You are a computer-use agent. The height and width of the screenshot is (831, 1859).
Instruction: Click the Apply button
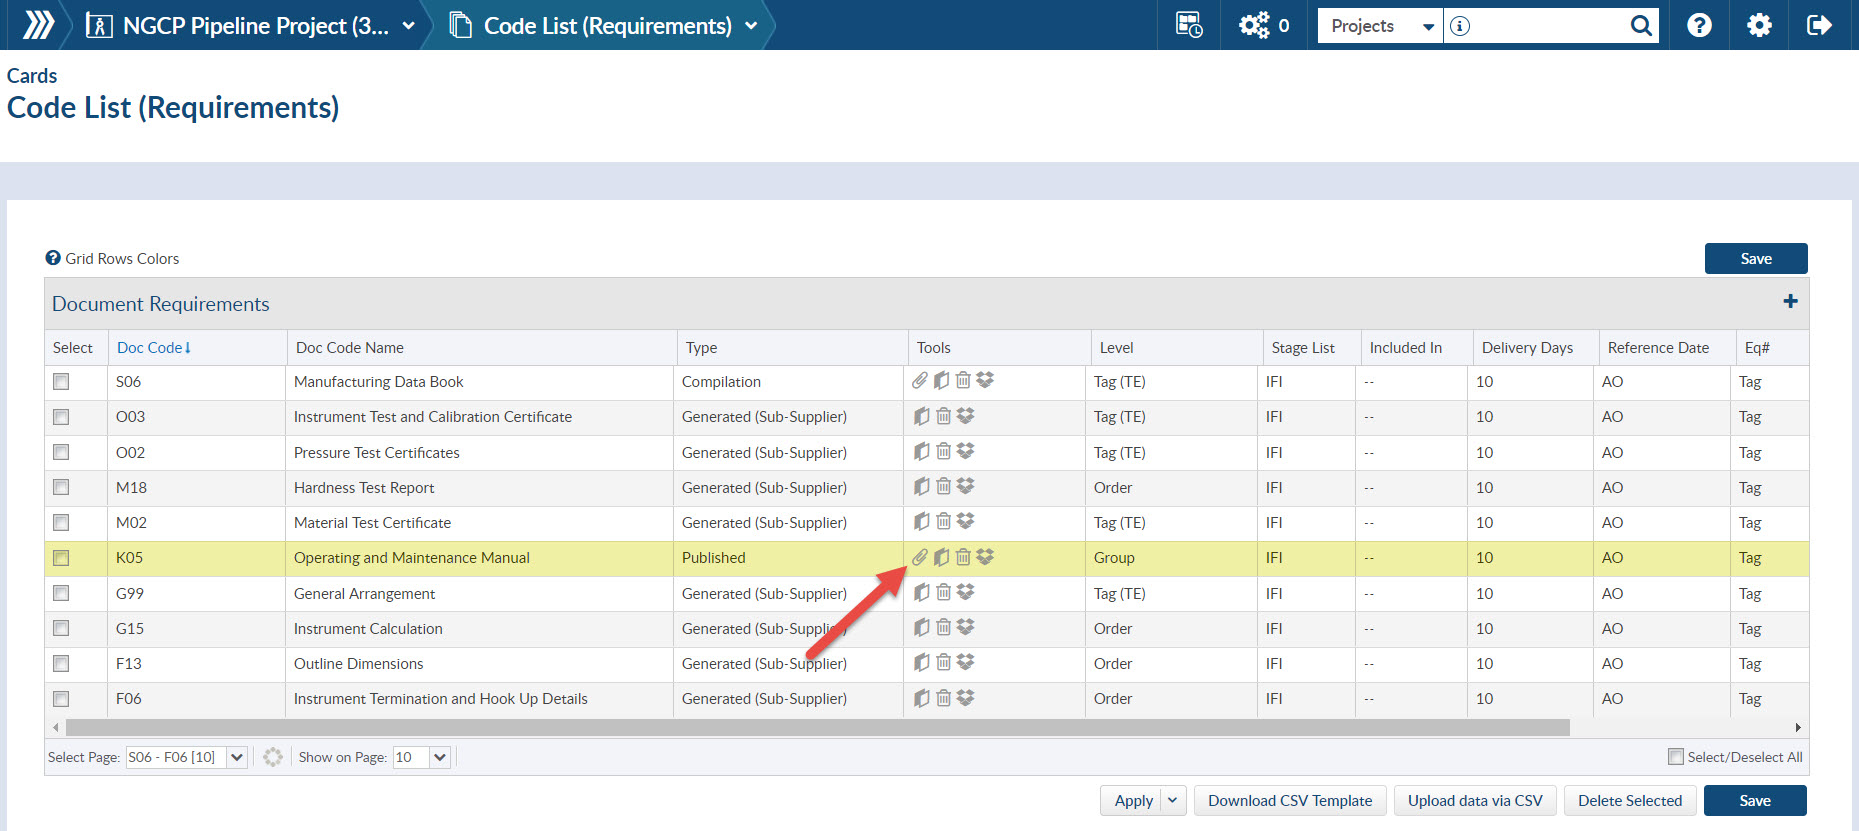pyautogui.click(x=1132, y=800)
